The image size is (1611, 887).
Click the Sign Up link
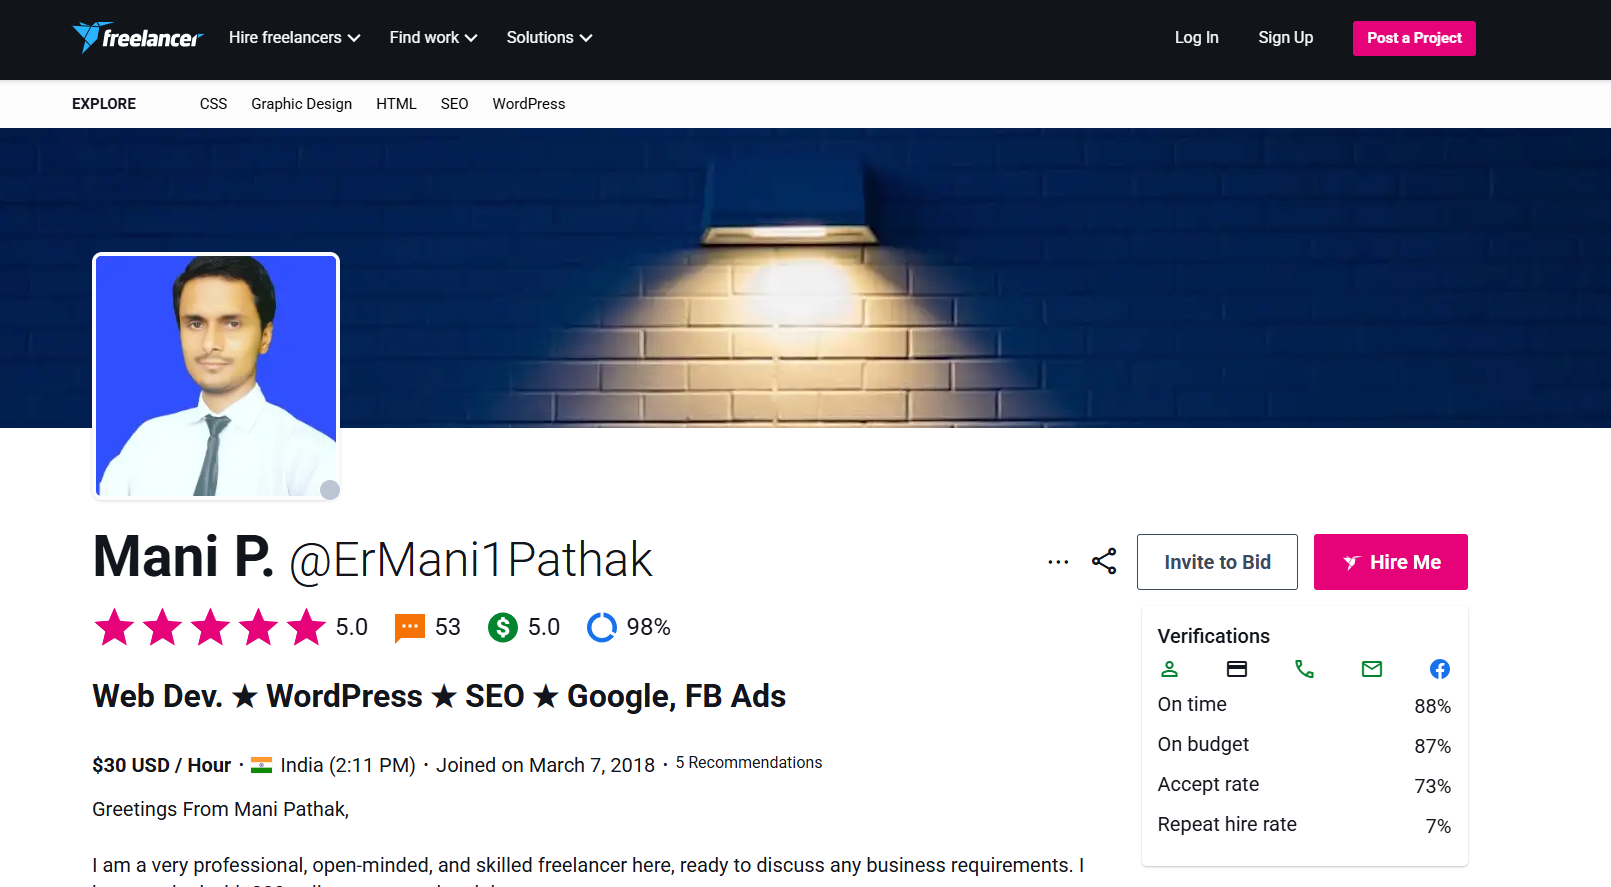(x=1285, y=37)
